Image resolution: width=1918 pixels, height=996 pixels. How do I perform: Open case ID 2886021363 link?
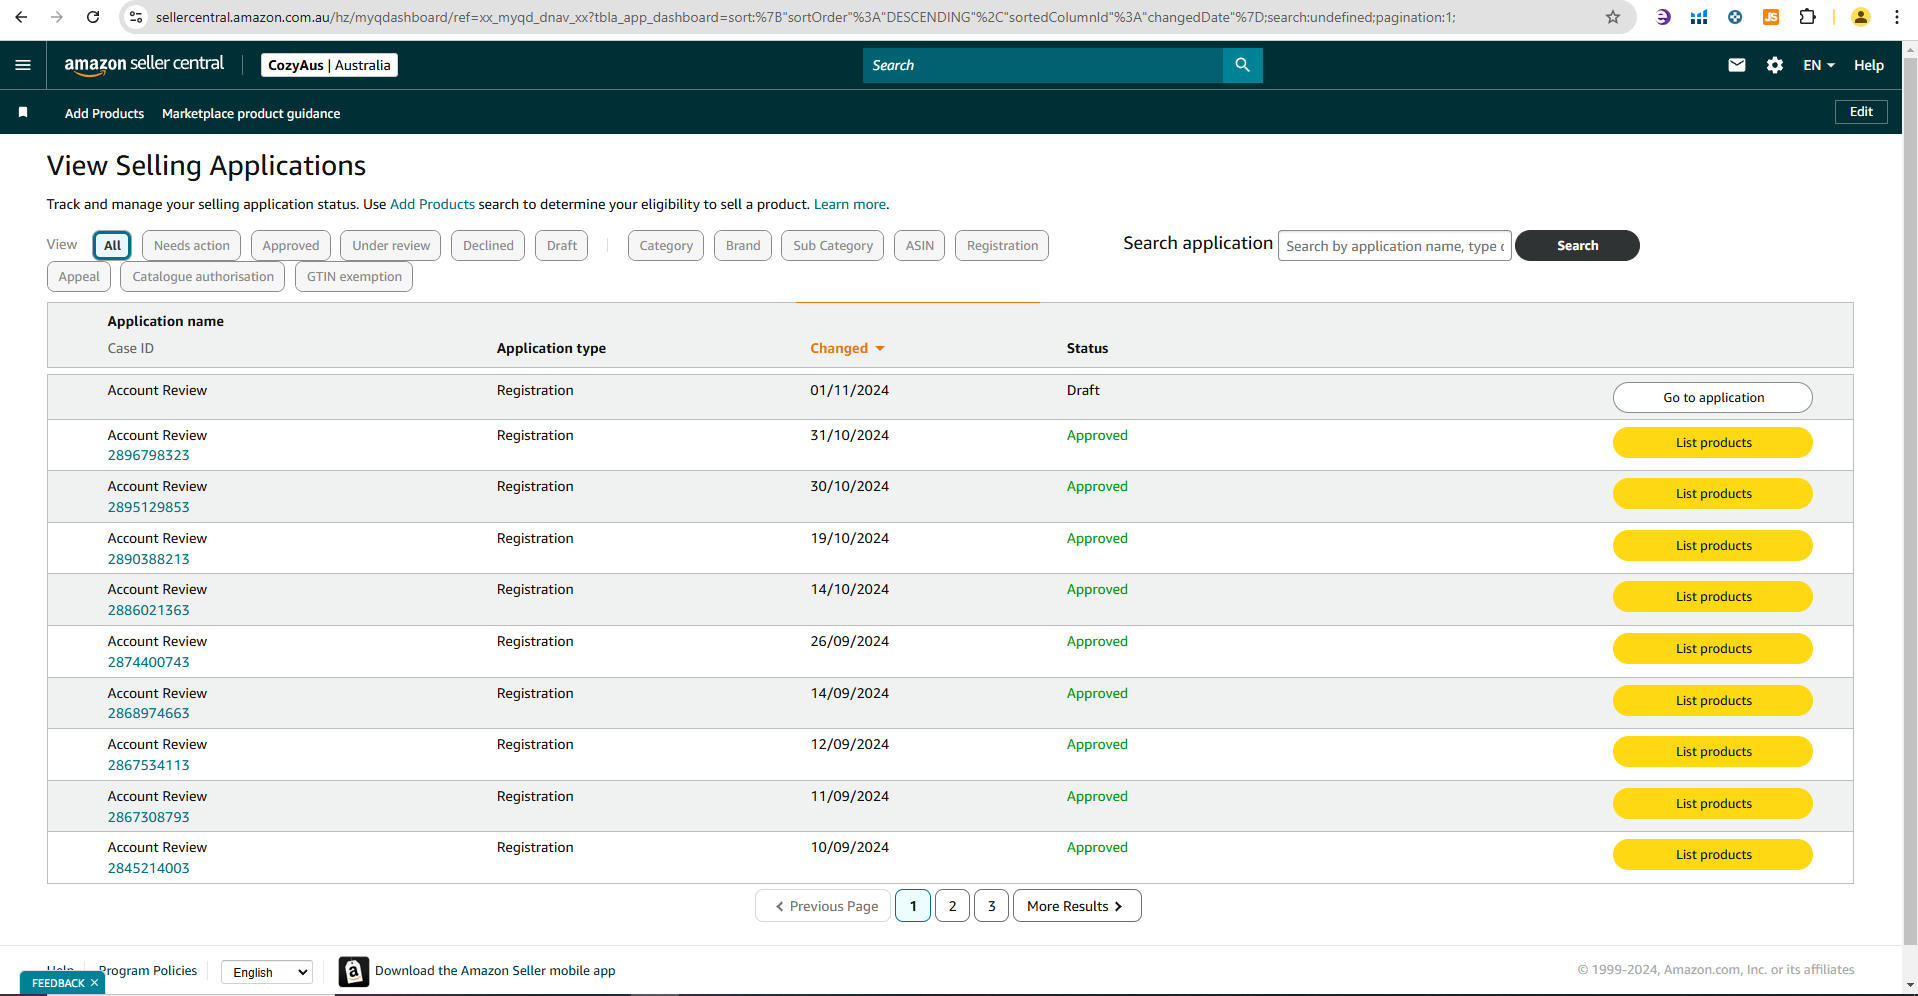click(148, 610)
